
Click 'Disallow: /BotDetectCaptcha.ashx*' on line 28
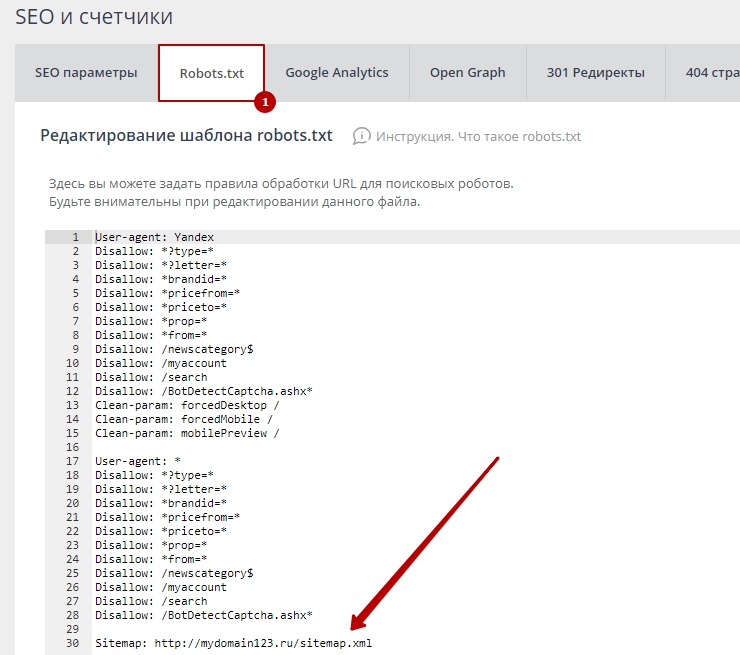tap(204, 615)
